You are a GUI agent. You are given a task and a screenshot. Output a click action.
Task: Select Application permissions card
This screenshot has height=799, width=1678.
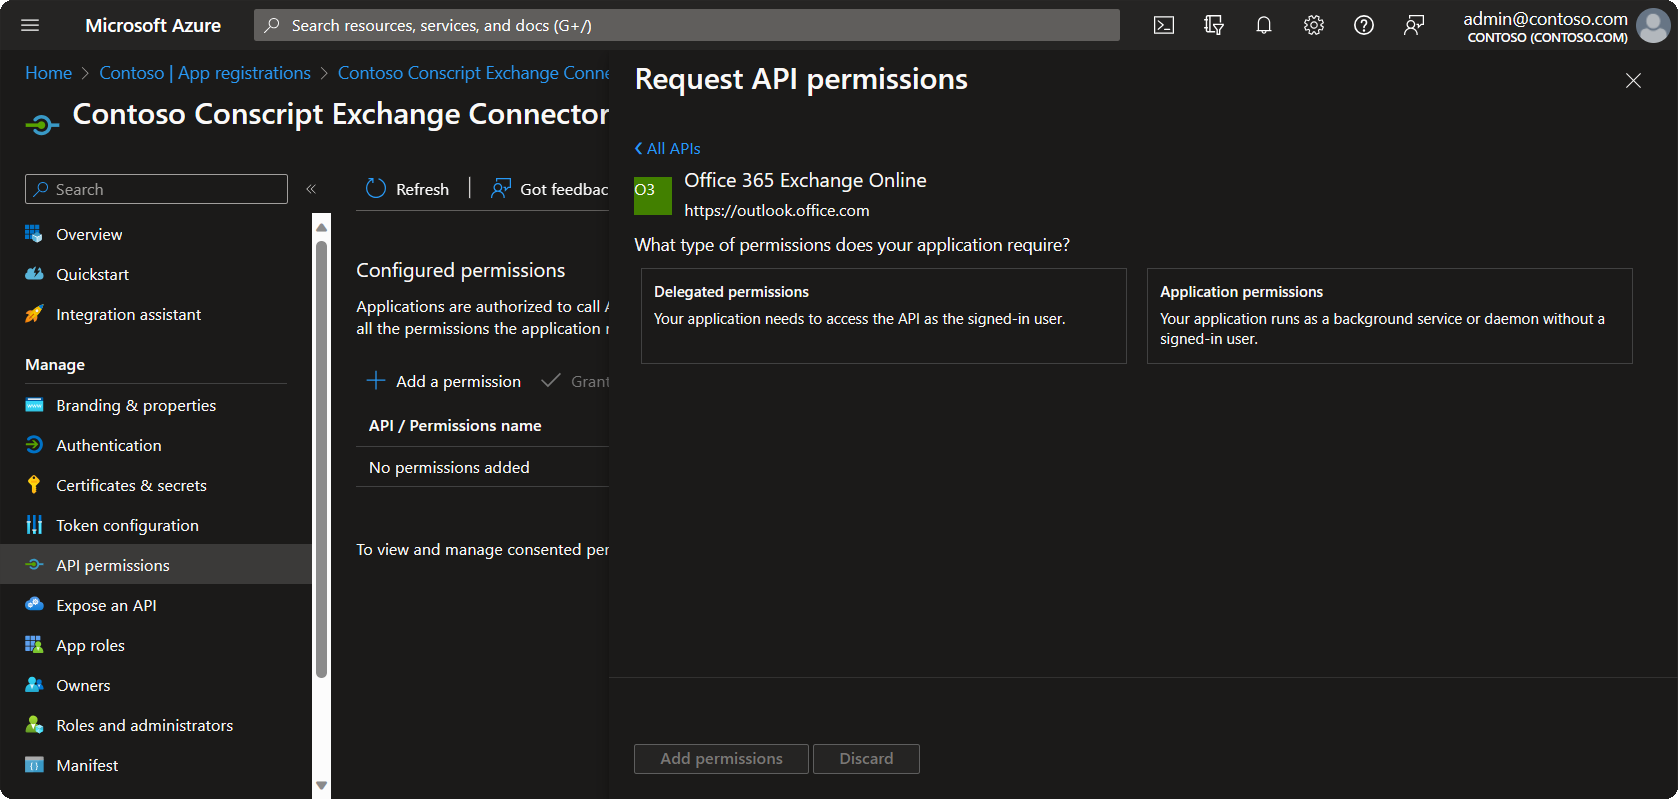[x=1390, y=316]
